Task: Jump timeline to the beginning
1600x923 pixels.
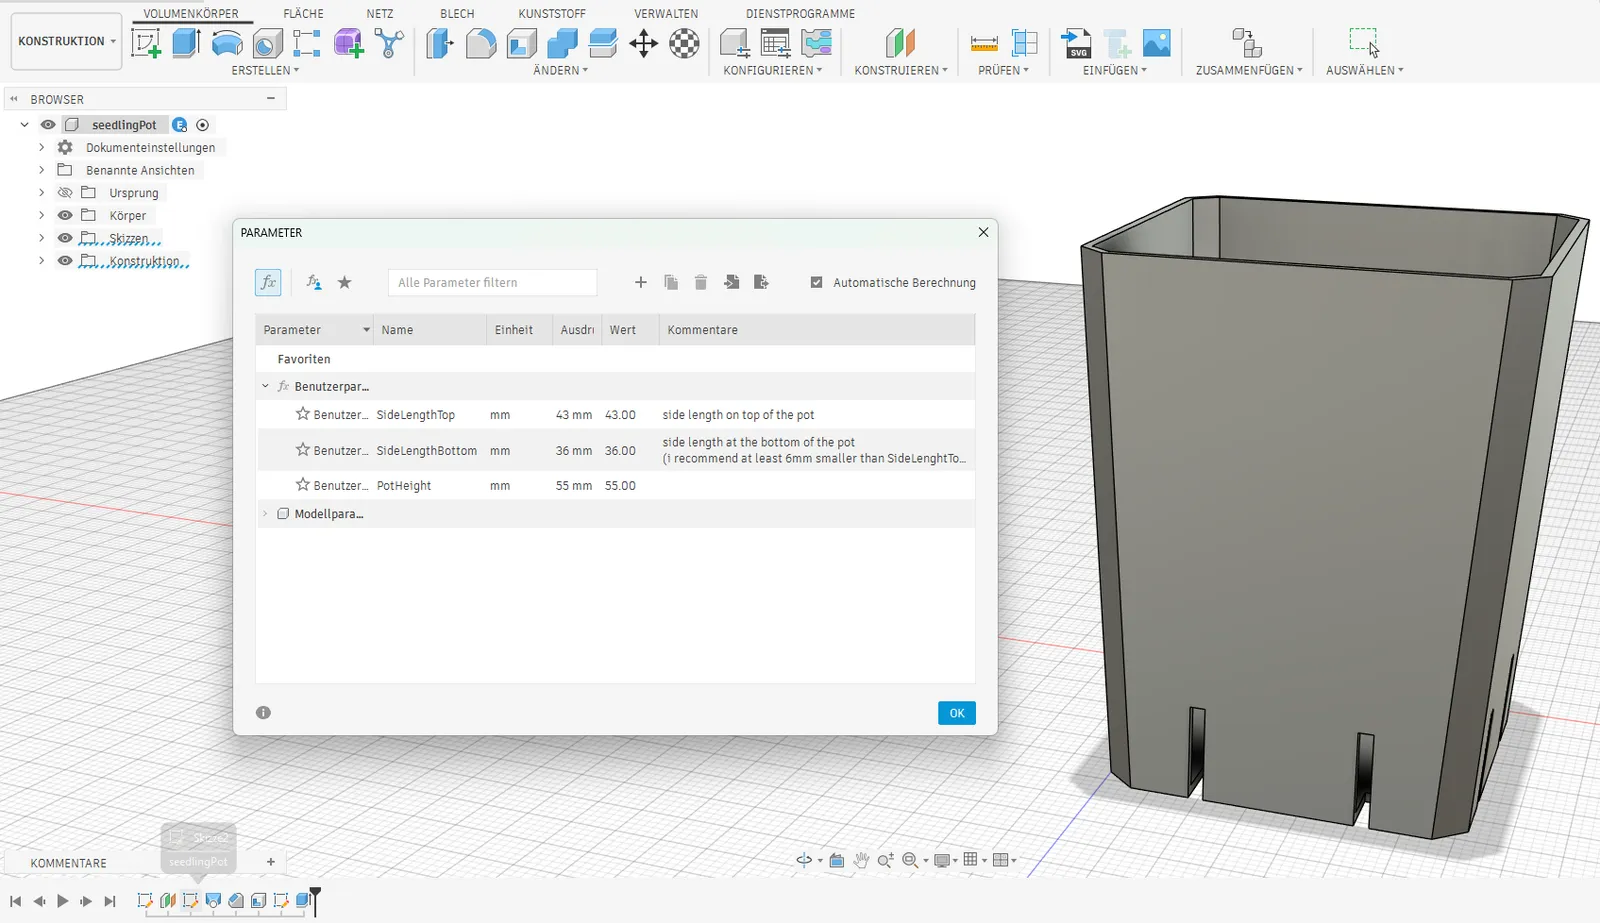Action: coord(16,901)
